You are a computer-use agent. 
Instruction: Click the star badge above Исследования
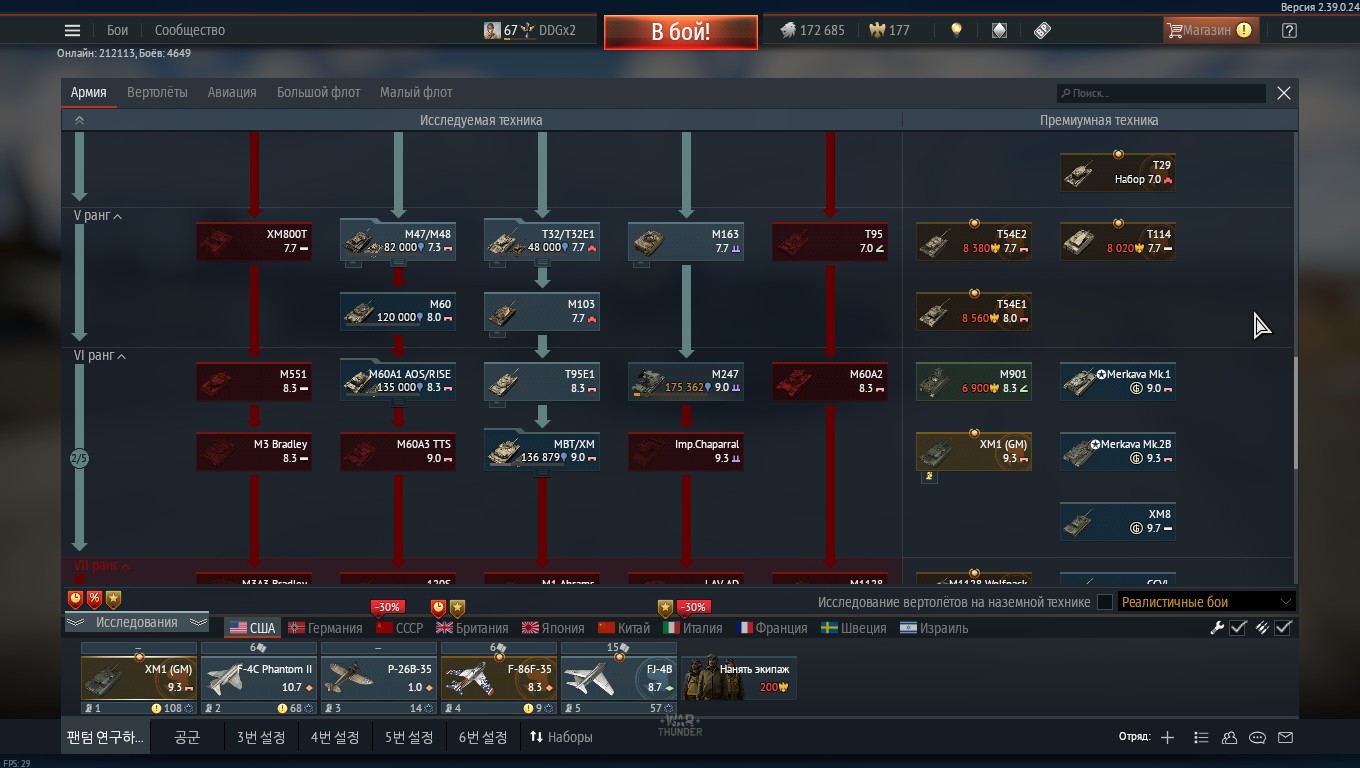click(x=113, y=599)
